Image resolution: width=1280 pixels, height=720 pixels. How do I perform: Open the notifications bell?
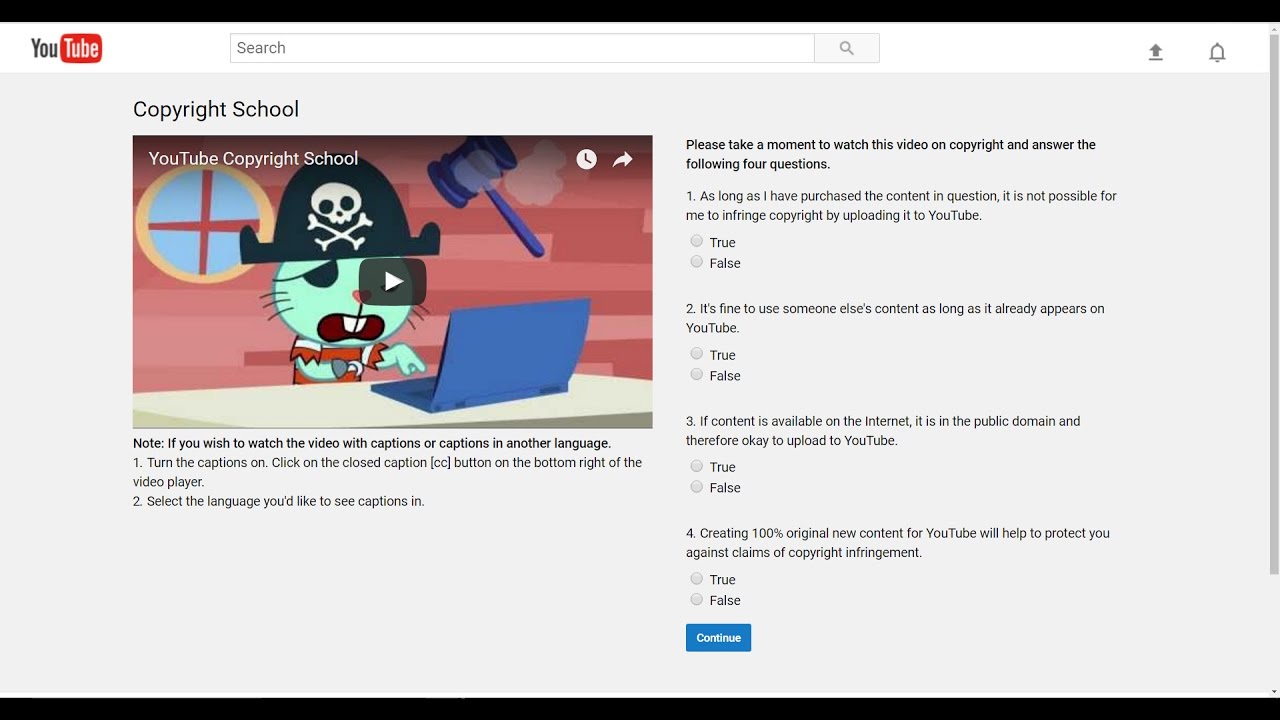(x=1217, y=52)
